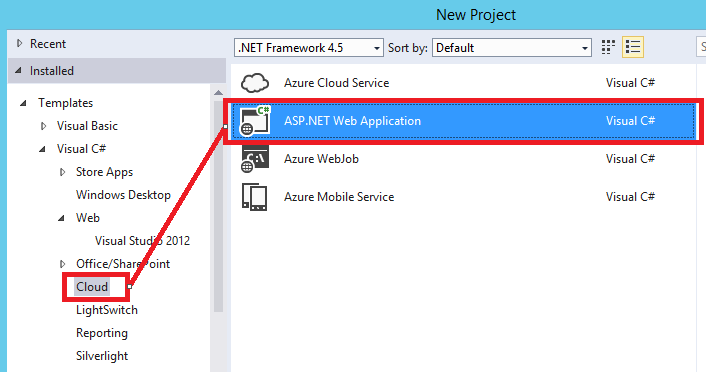This screenshot has height=372, width=706.
Task: Select Windows Desktop template category
Action: pos(123,195)
